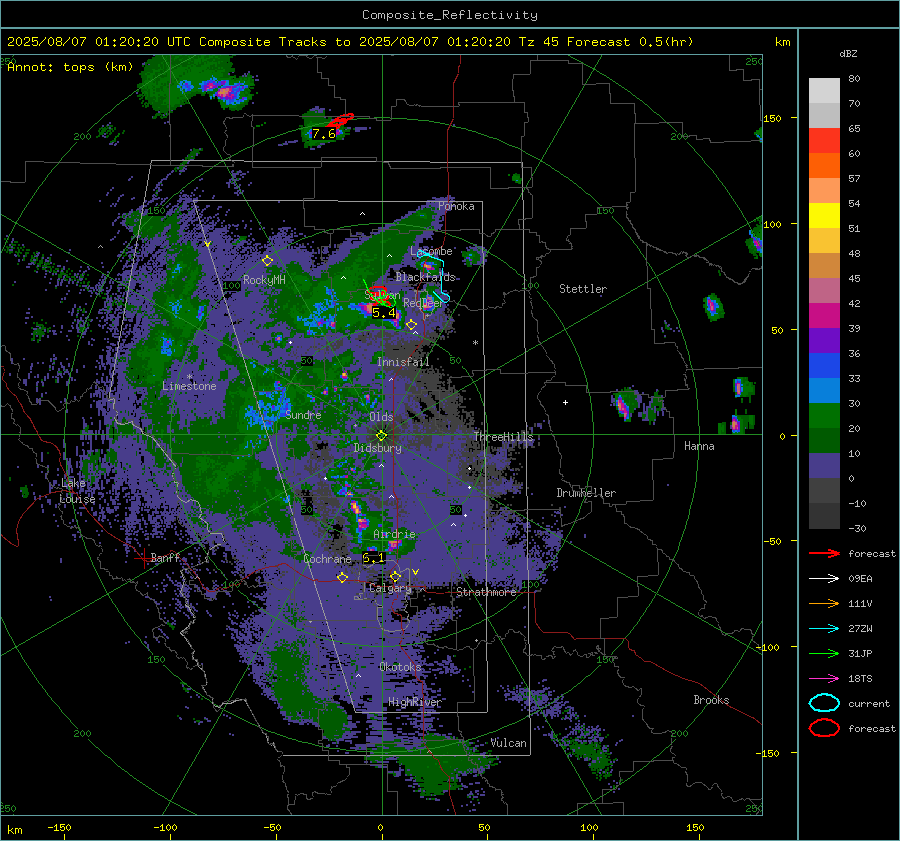Click the Ponoka town label

click(456, 206)
